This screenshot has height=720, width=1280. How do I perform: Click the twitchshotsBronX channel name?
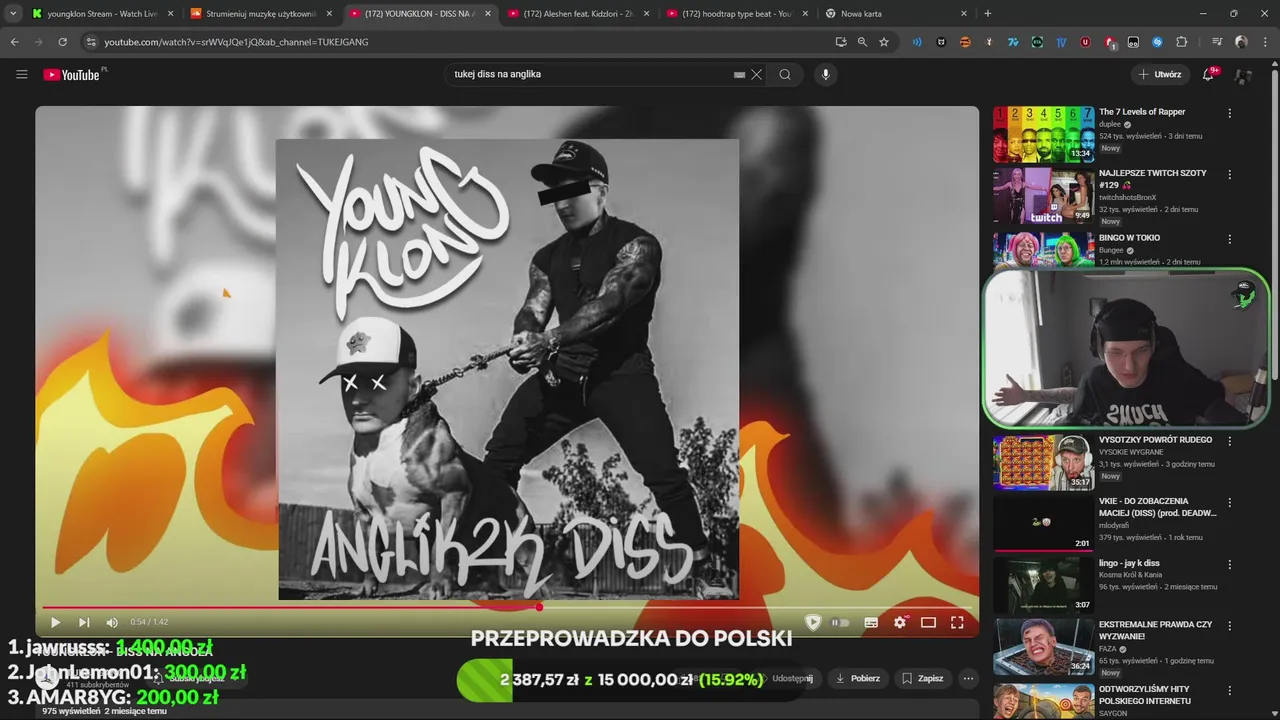pos(1127,197)
